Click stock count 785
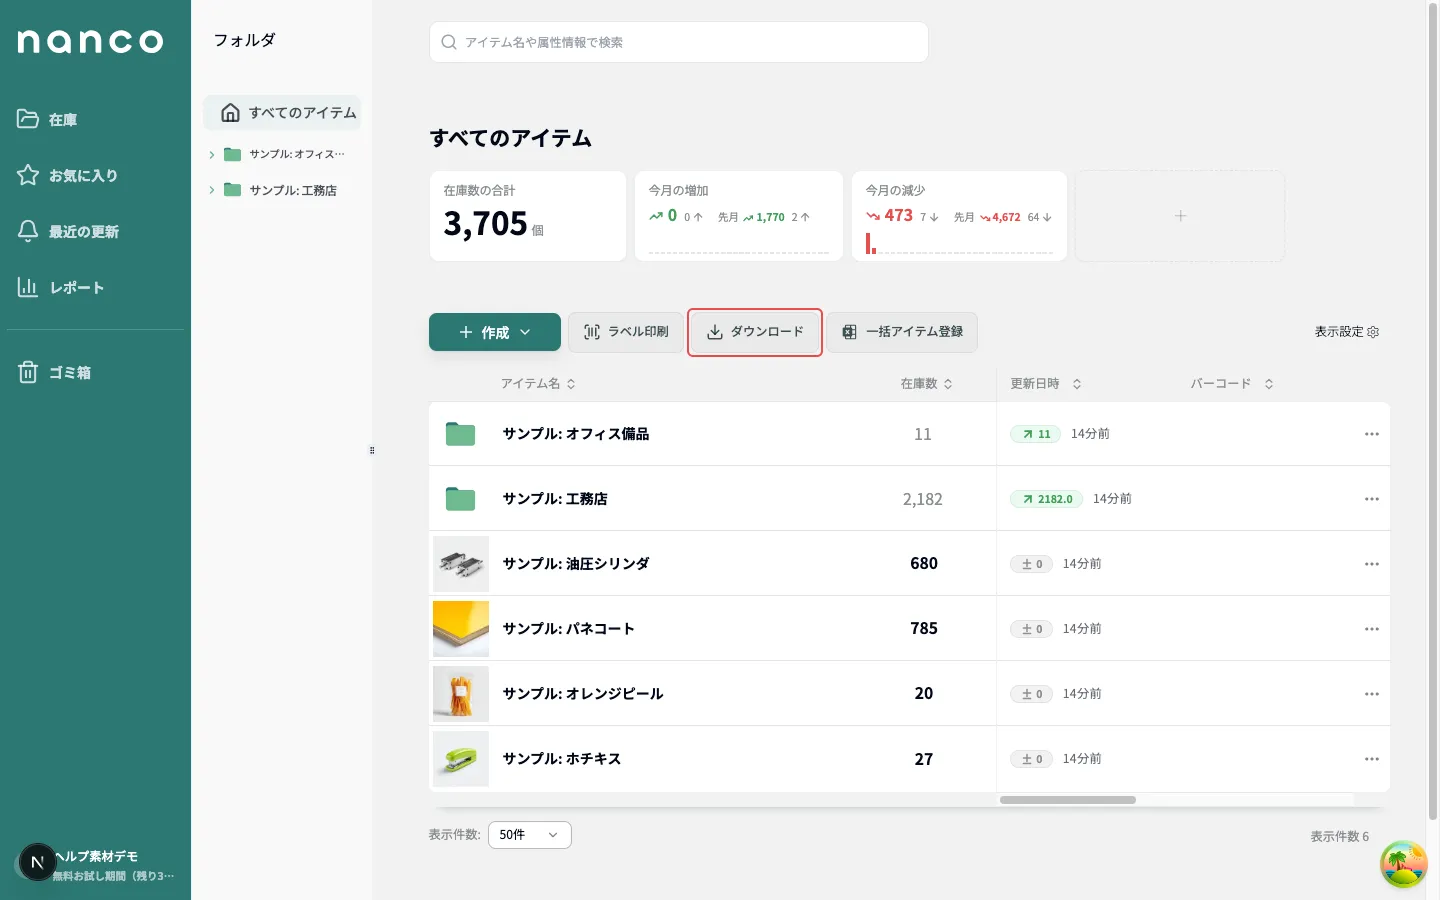 click(924, 629)
